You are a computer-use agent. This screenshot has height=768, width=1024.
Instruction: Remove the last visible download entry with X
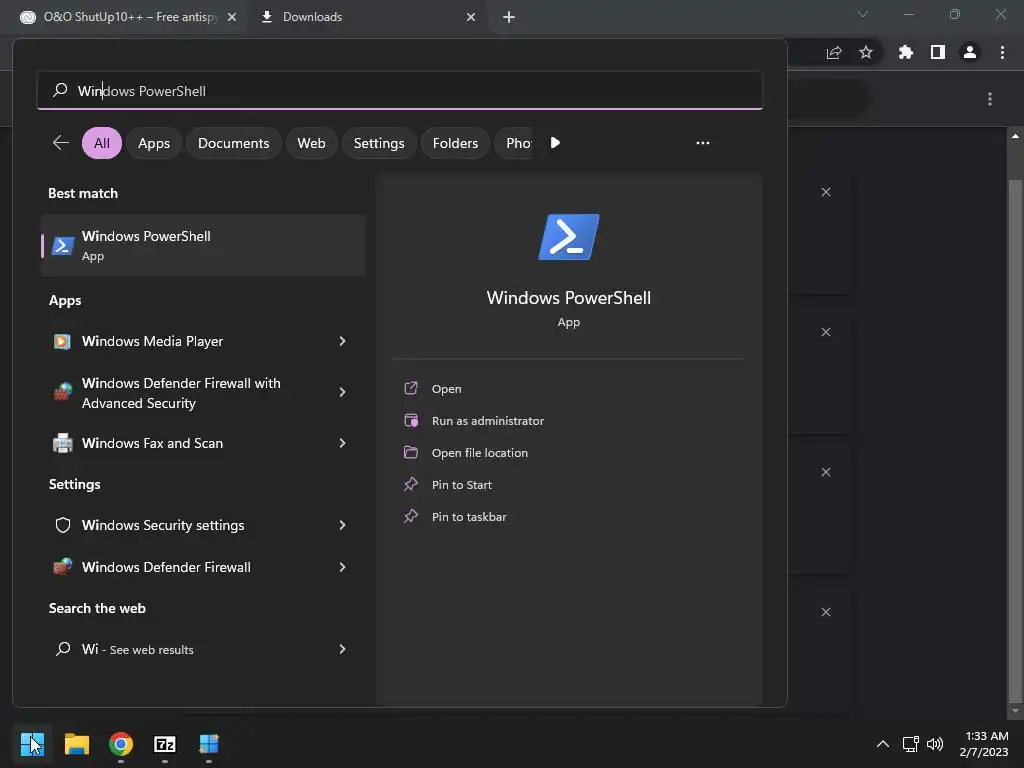[826, 612]
